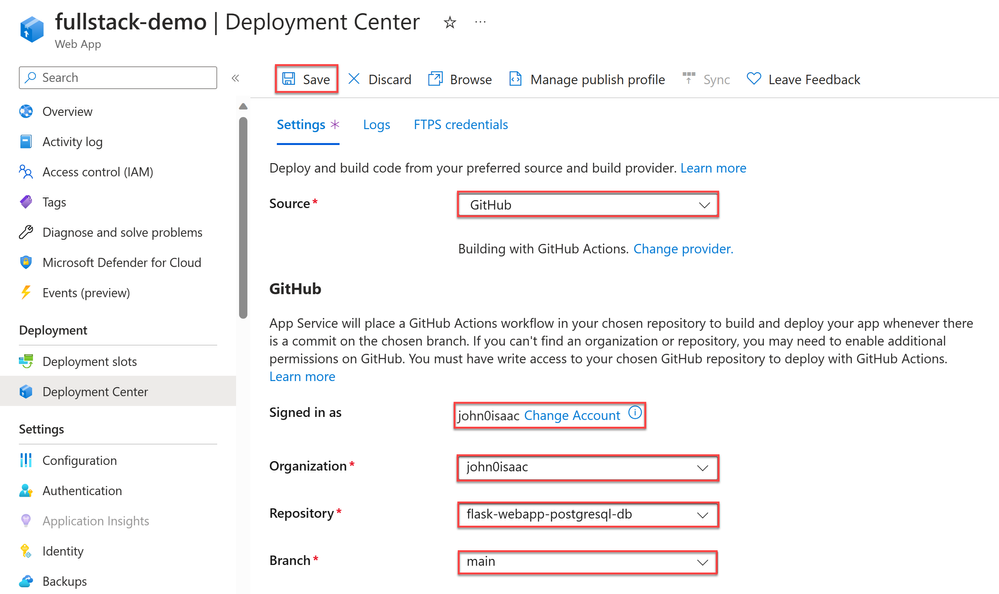Click the Access control people icon

pyautogui.click(x=26, y=171)
